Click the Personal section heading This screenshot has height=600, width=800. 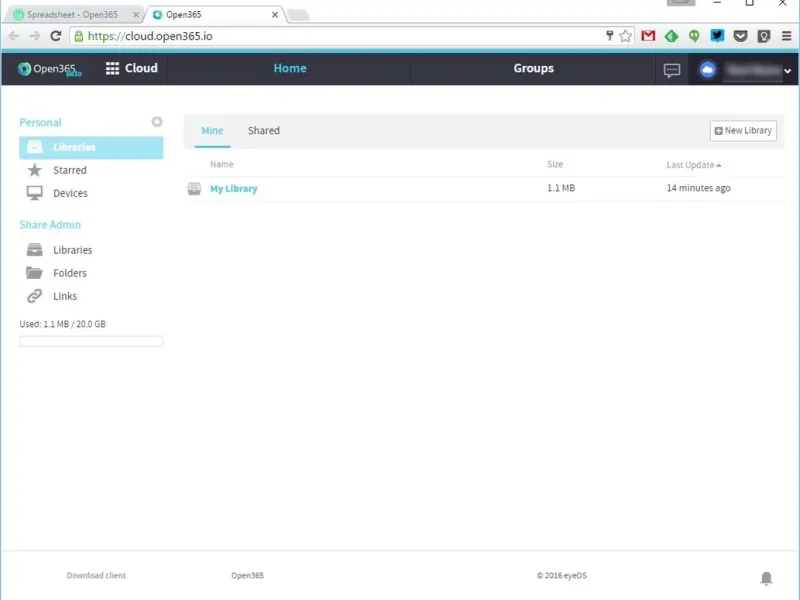[40, 122]
